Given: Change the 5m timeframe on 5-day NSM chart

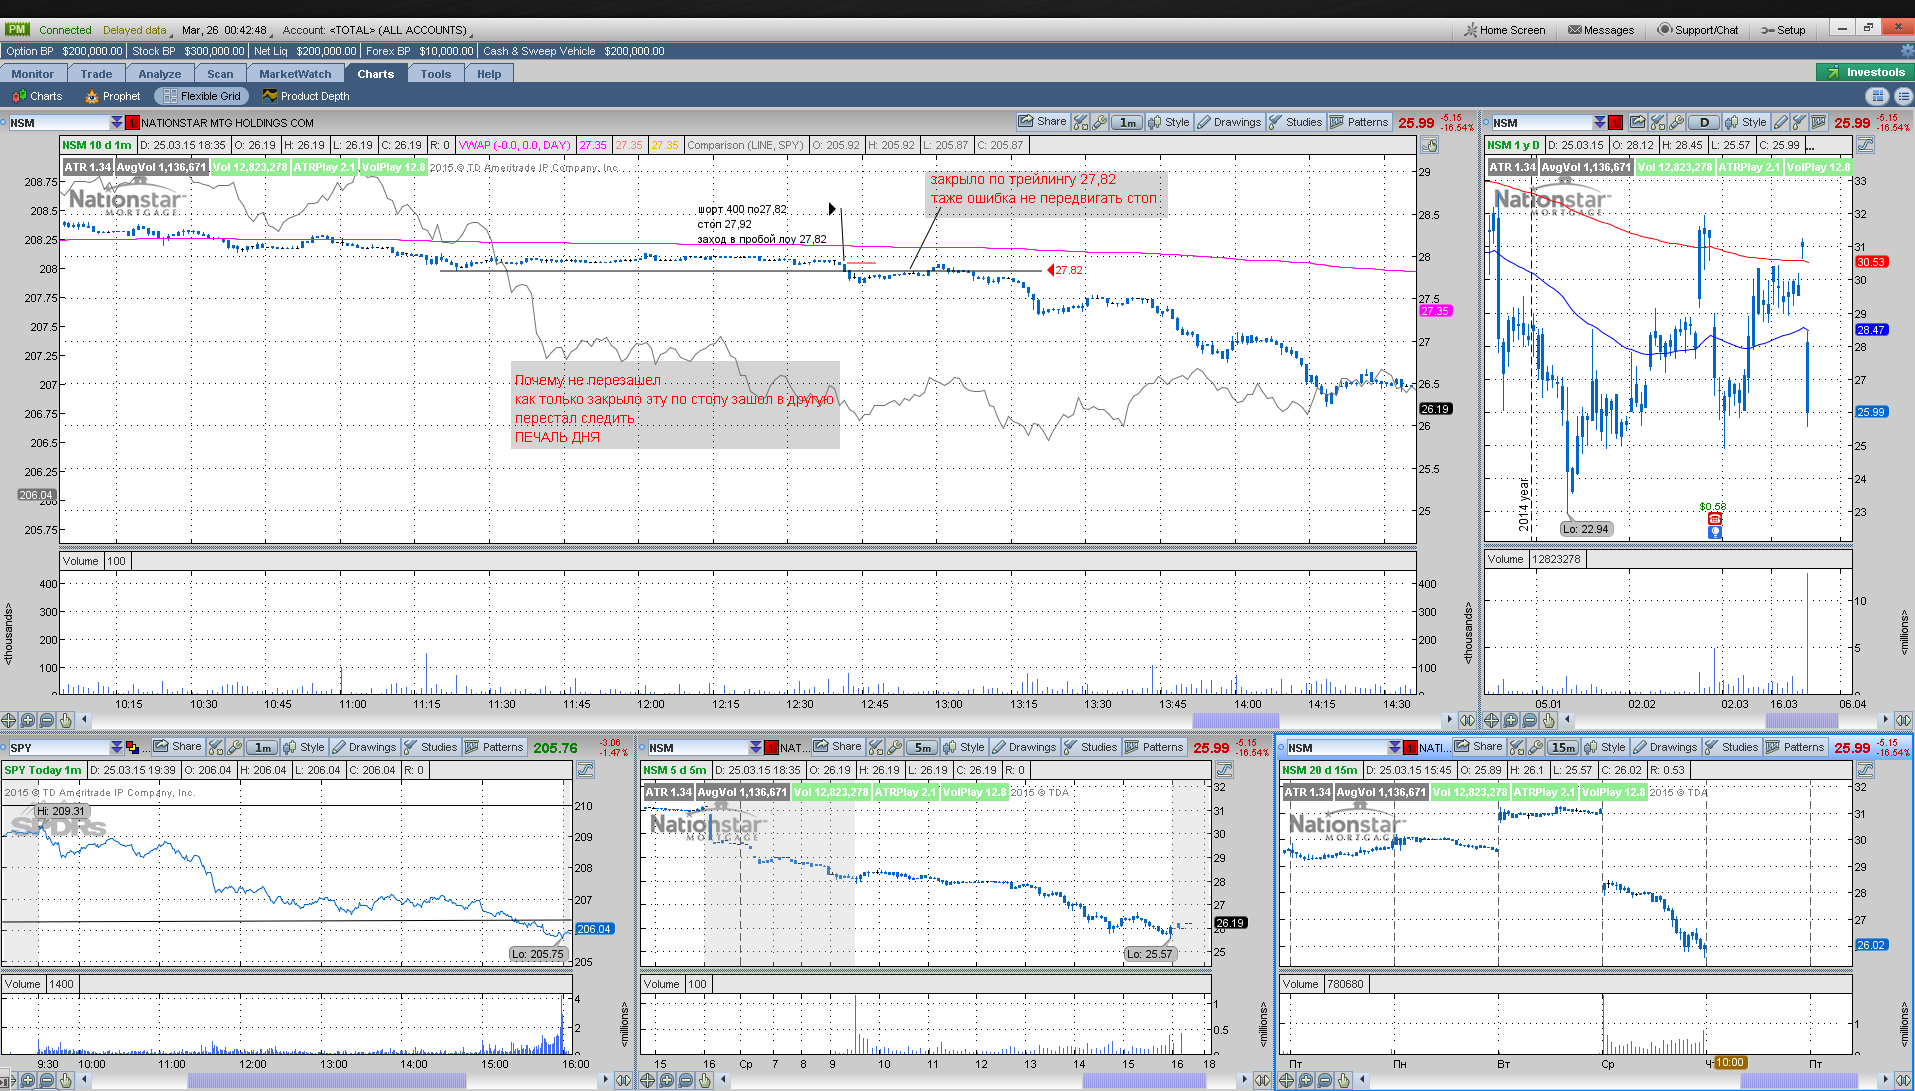Looking at the screenshot, I should (x=922, y=747).
